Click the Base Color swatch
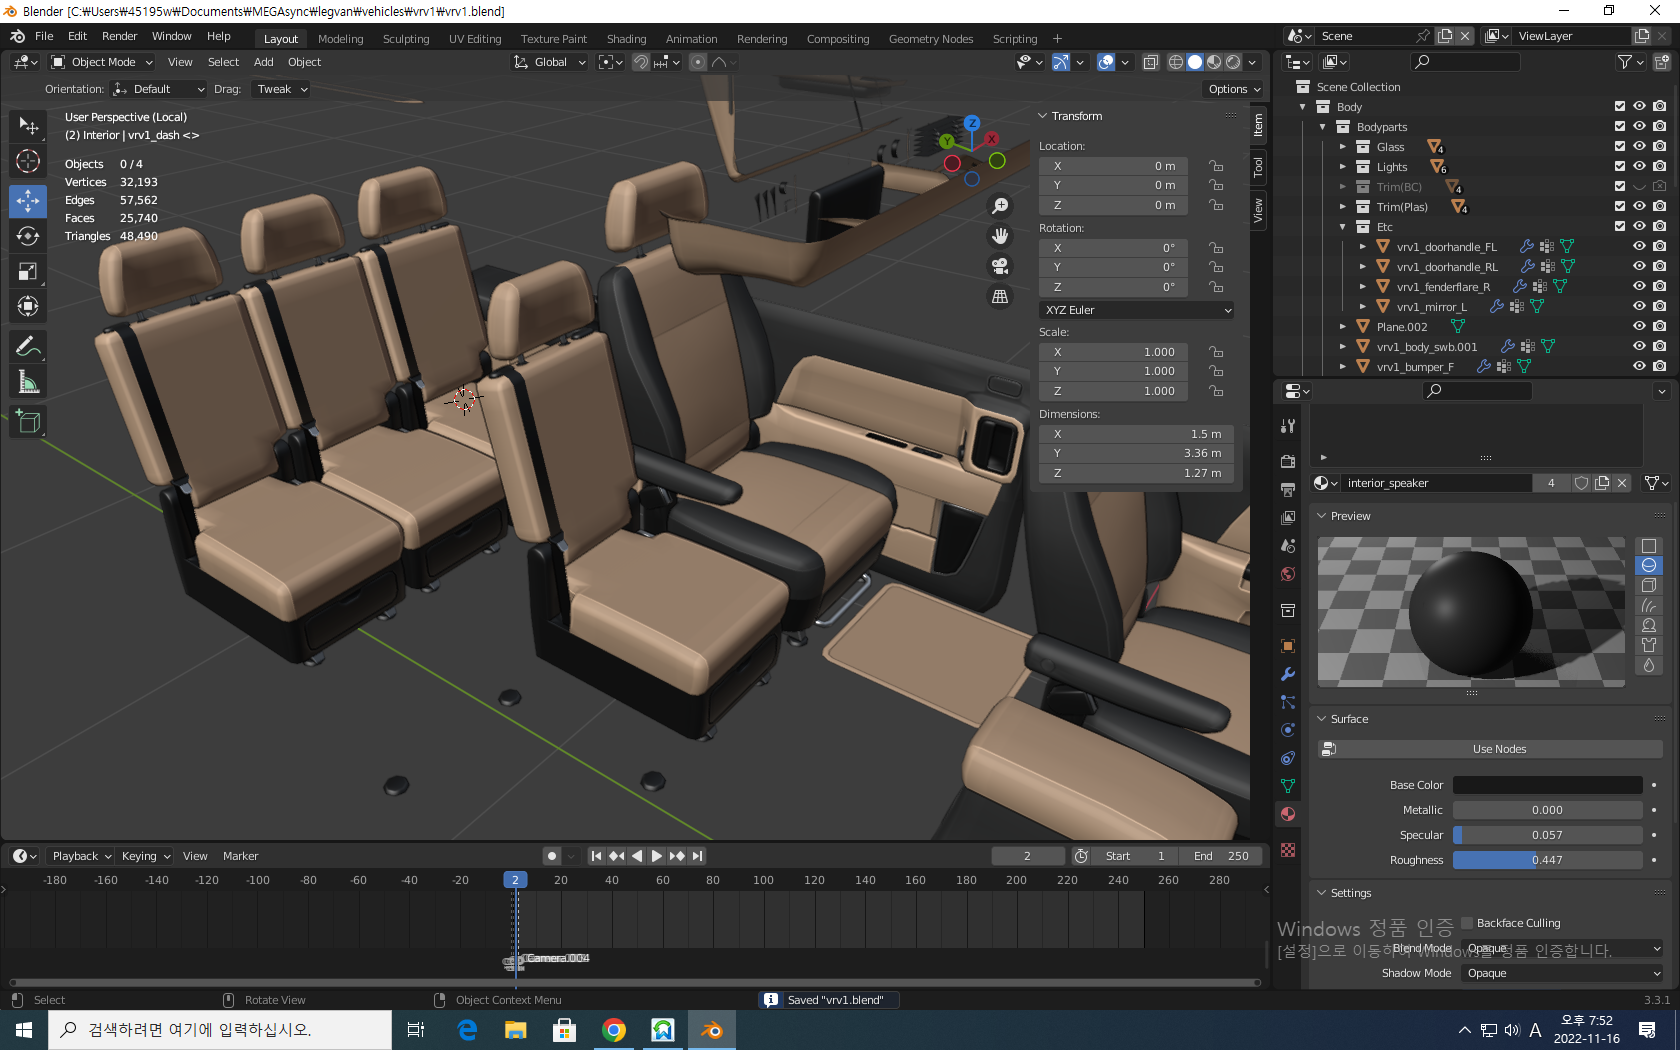Screen dimensions: 1680x1050 [1546, 785]
